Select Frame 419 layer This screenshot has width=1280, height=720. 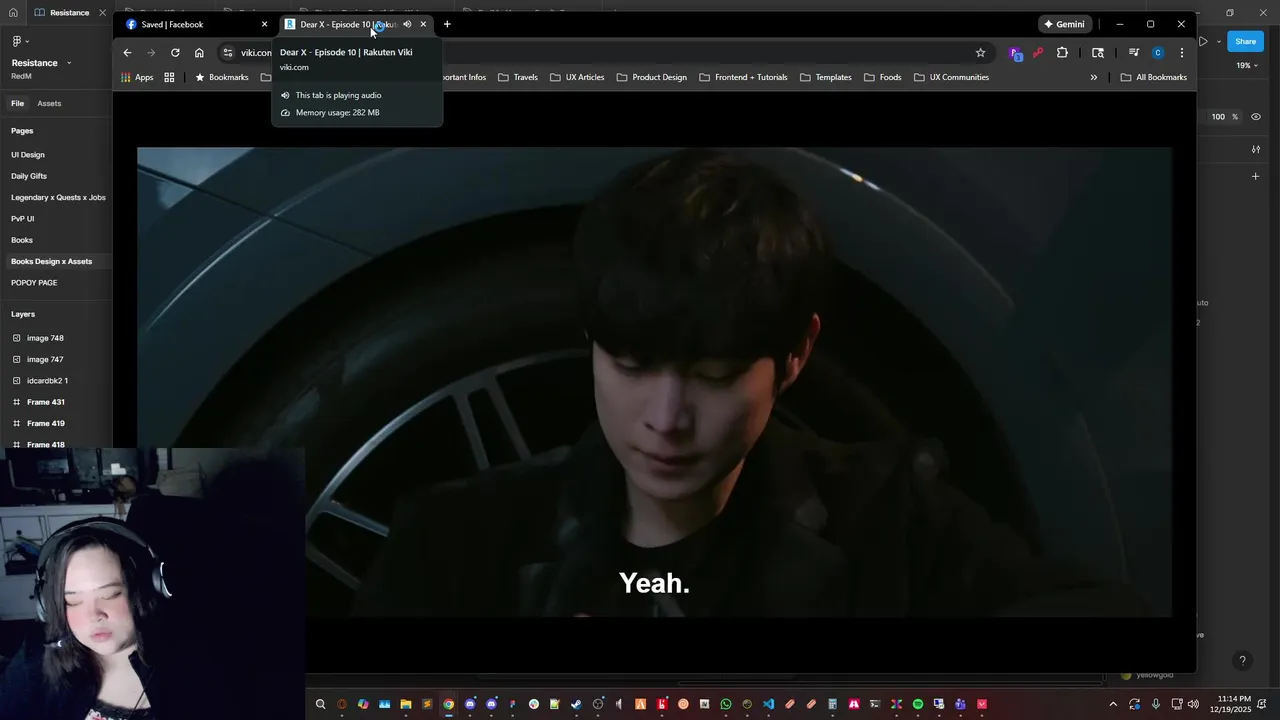[46, 423]
